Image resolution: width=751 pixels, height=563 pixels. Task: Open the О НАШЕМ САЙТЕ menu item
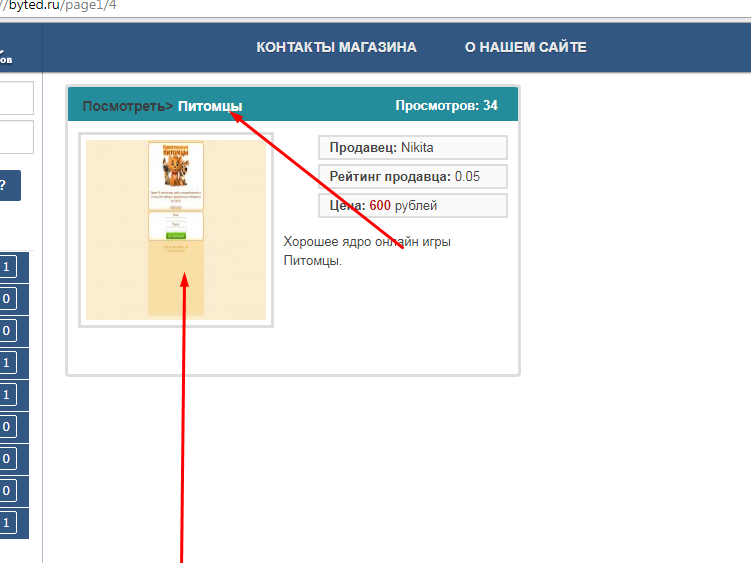(x=525, y=47)
